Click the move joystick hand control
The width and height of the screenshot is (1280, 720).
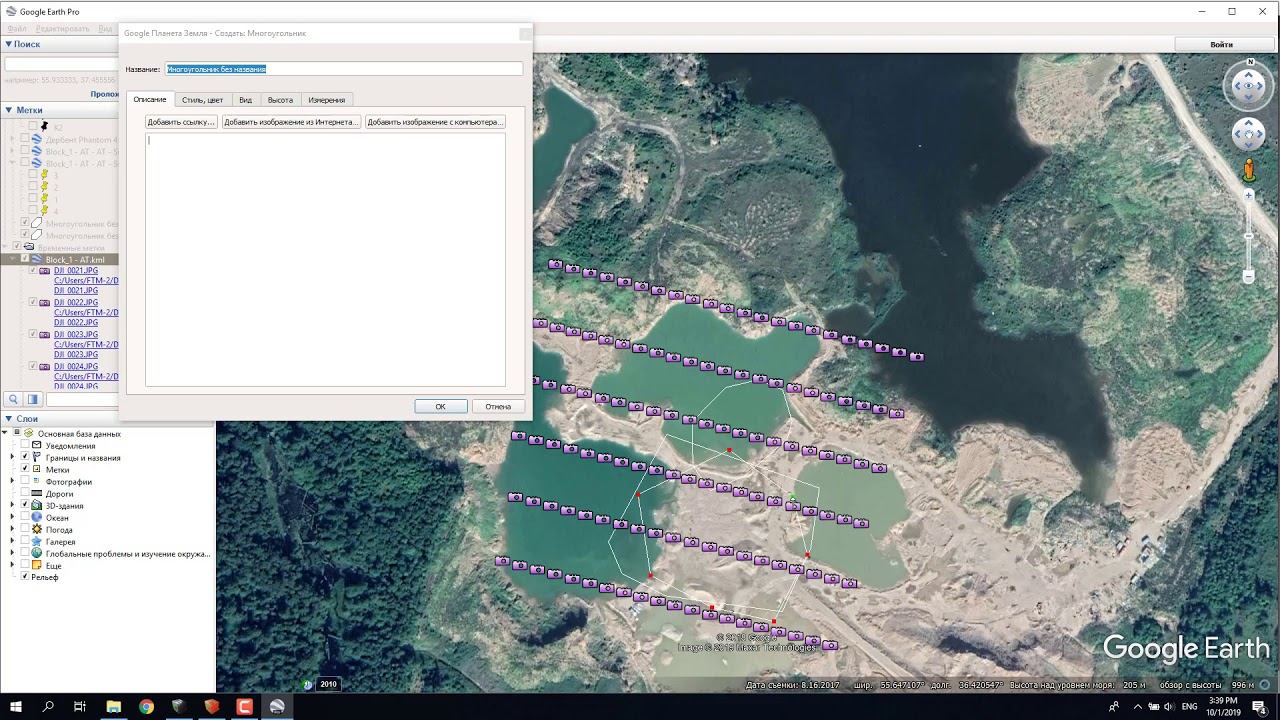[x=1248, y=133]
